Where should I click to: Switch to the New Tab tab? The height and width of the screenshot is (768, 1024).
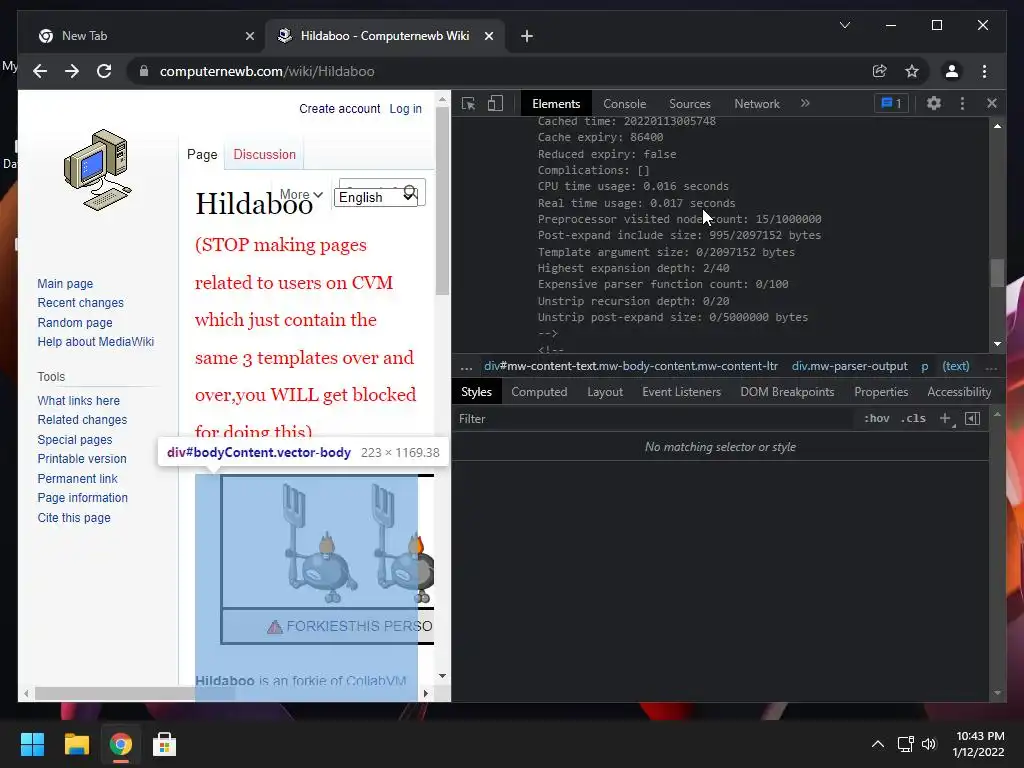coord(146,36)
